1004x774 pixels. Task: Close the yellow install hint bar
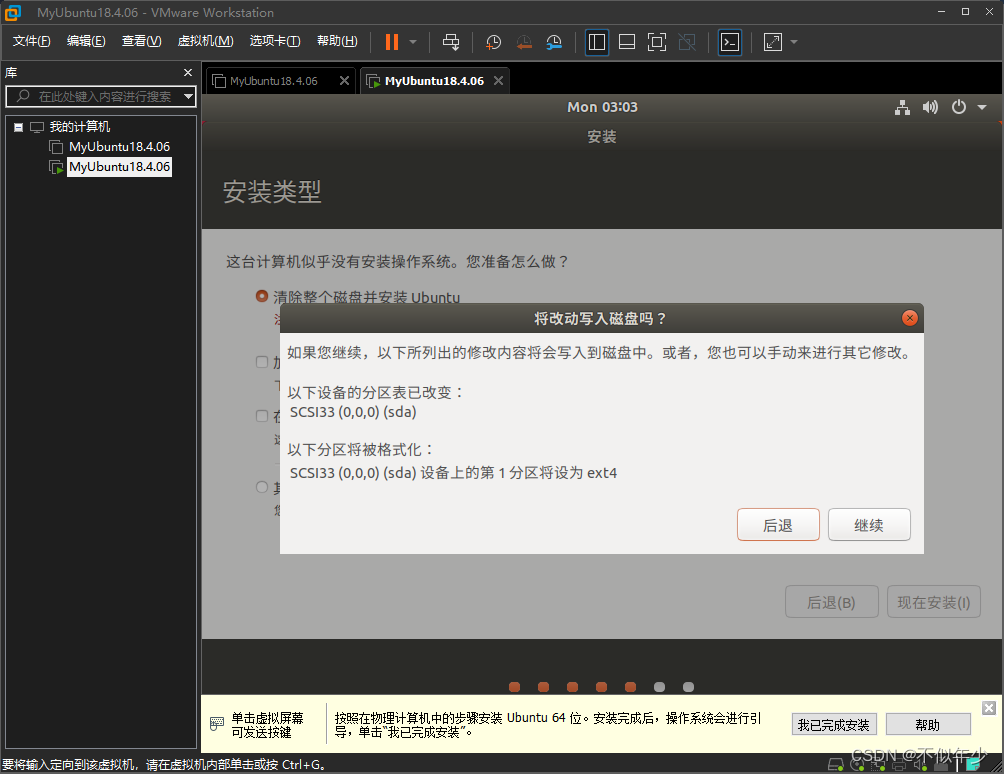[x=989, y=707]
